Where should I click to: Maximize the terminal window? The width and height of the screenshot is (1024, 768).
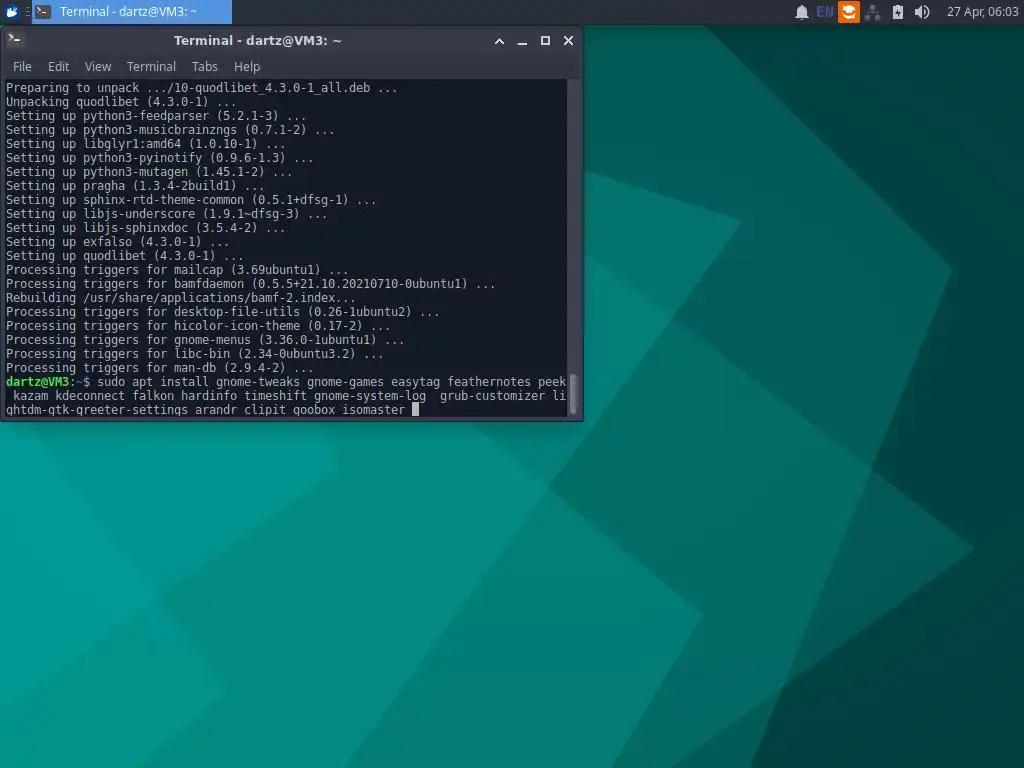point(545,40)
